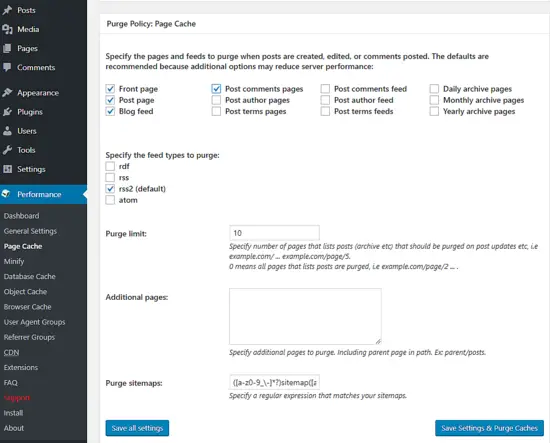Image resolution: width=550 pixels, height=443 pixels.
Task: Check the rss feed type
Action: click(x=110, y=177)
